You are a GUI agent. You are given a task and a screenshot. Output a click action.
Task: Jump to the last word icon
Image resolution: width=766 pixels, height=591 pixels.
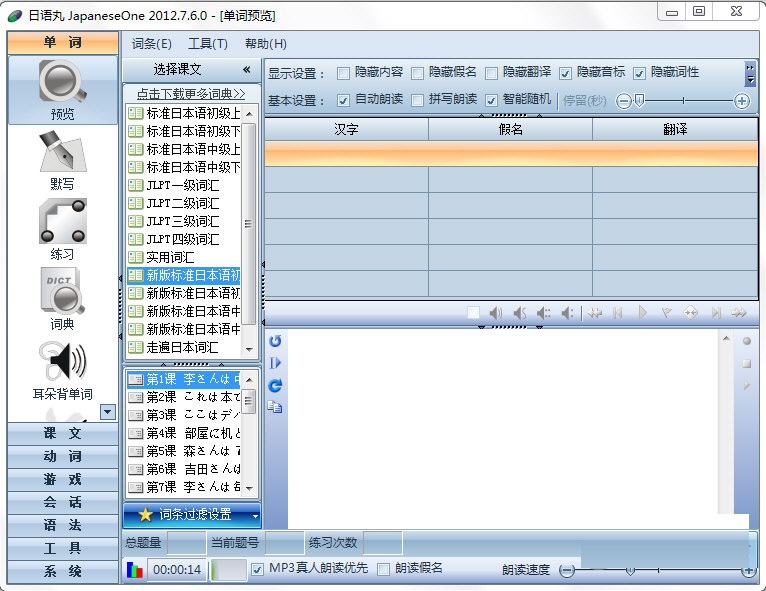pos(716,313)
